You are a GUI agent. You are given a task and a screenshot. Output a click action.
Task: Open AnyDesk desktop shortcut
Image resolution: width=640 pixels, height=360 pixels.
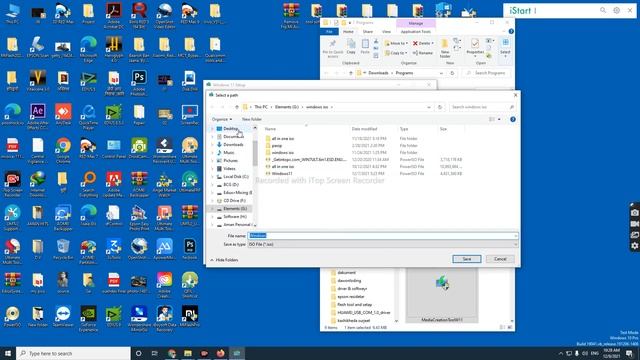(x=63, y=115)
